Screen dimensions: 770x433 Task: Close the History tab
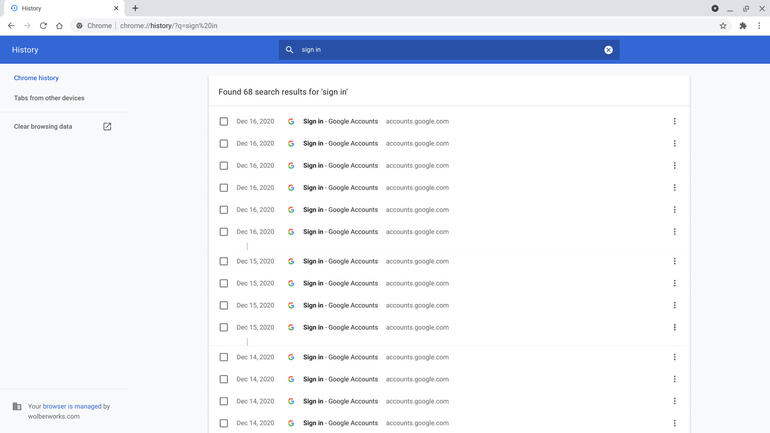(116, 8)
